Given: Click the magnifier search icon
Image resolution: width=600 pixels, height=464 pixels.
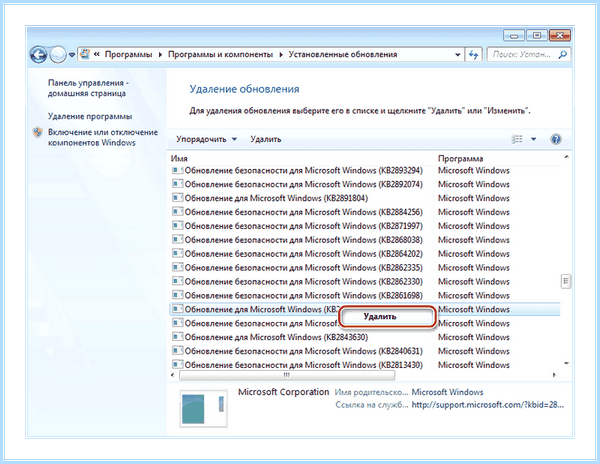Looking at the screenshot, I should pos(562,55).
